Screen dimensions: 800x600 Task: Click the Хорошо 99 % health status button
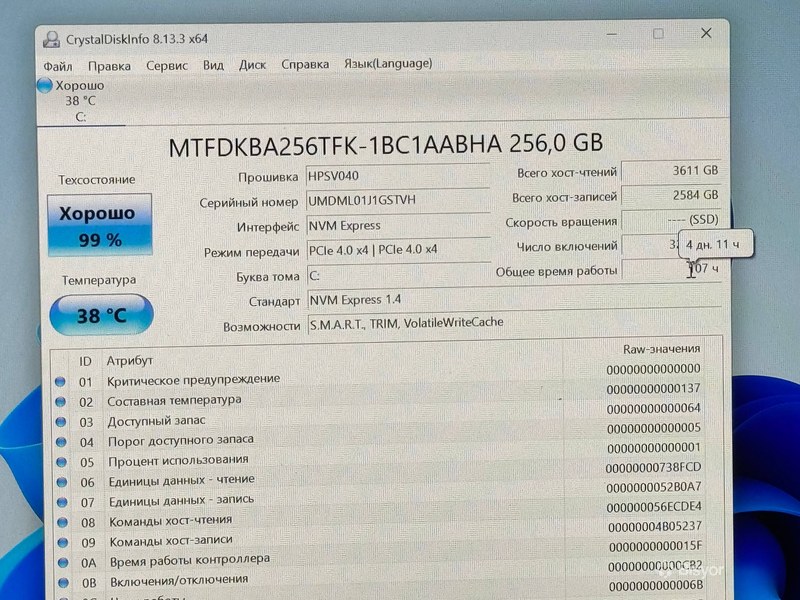[x=99, y=224]
